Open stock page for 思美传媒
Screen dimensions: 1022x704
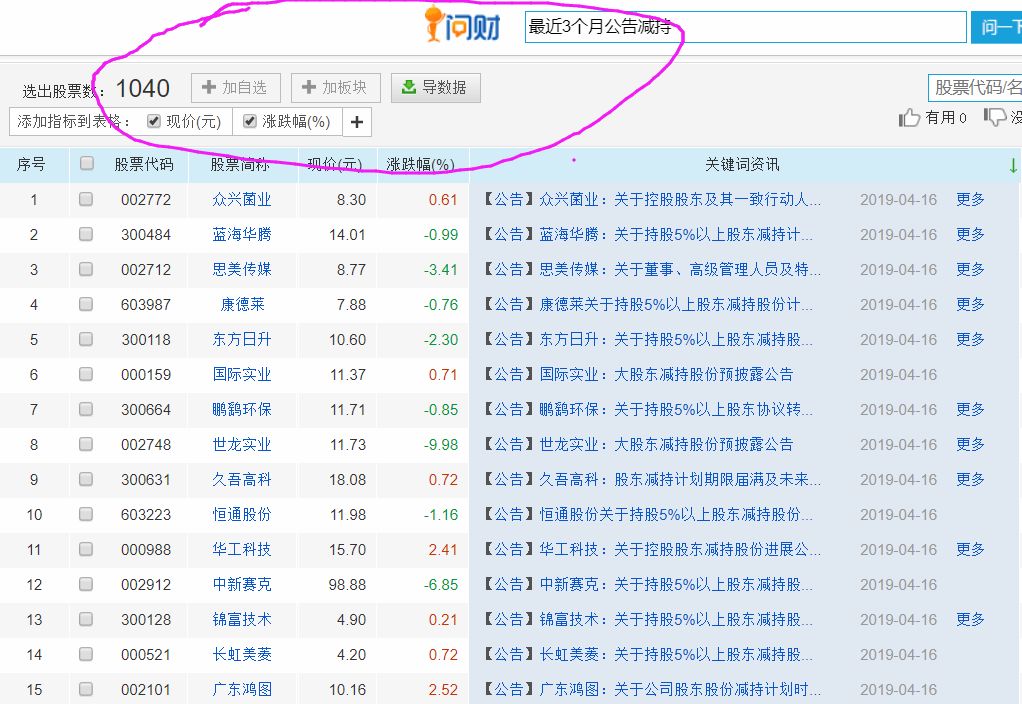[244, 269]
